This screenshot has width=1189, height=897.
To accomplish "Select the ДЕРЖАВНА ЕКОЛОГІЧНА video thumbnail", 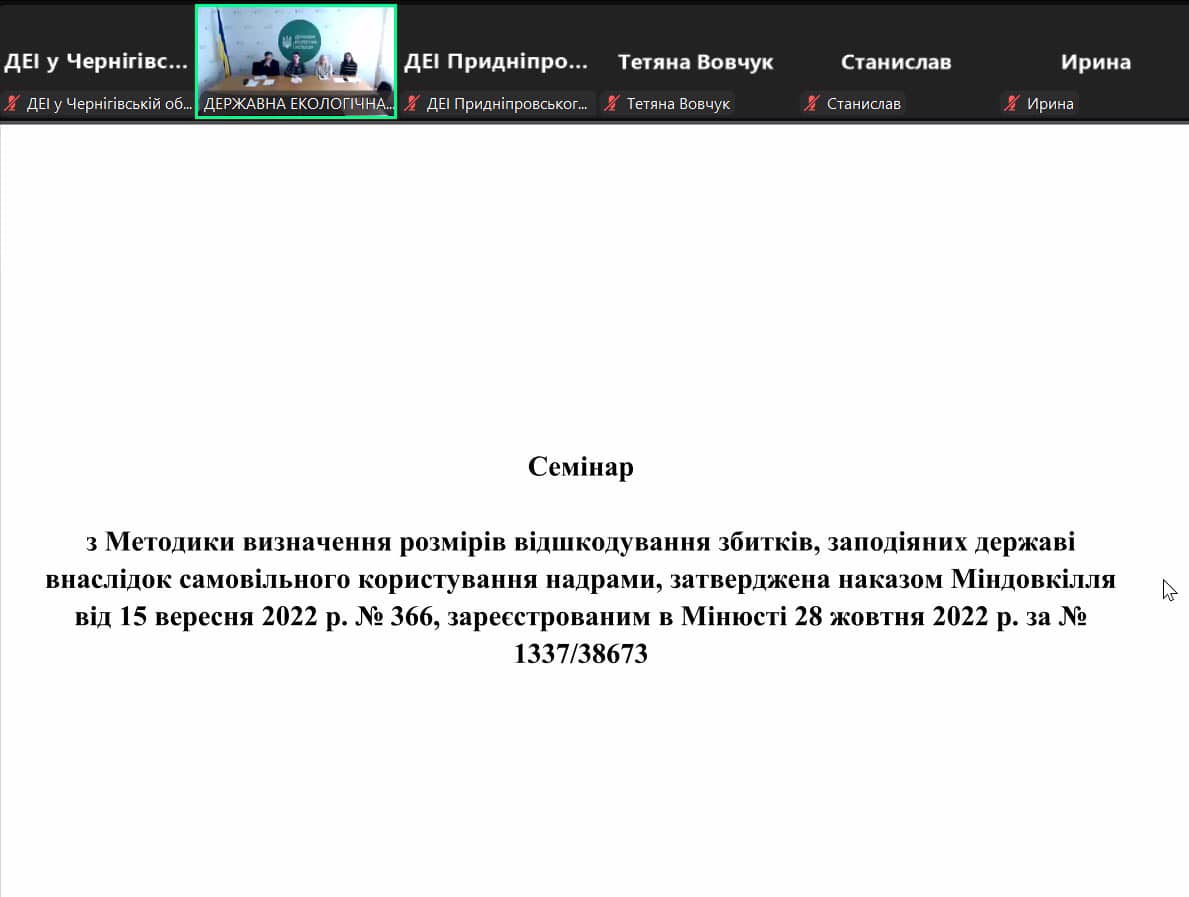I will tap(296, 61).
